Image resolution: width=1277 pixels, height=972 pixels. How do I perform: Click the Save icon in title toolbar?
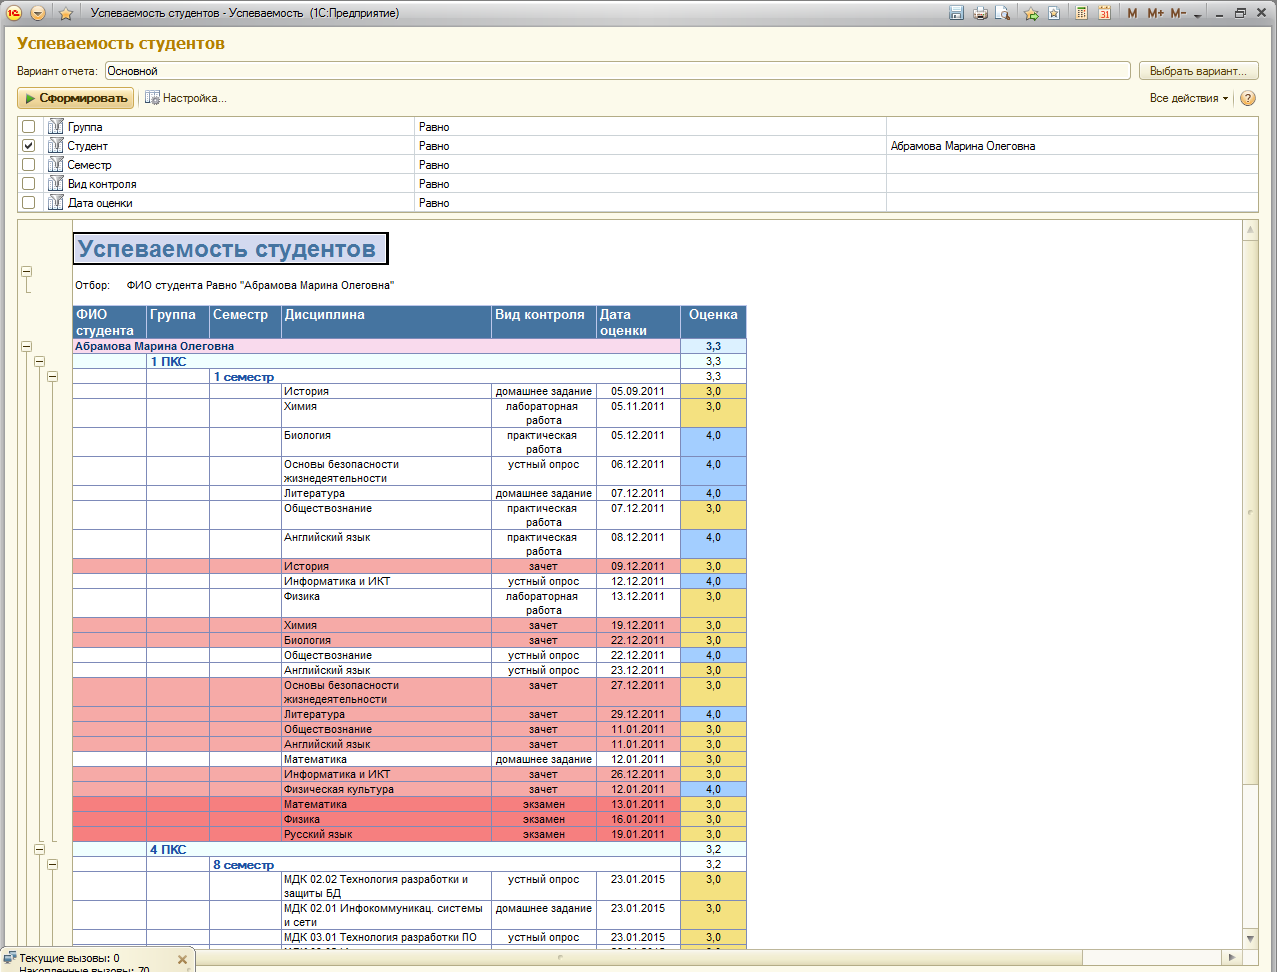[x=956, y=13]
